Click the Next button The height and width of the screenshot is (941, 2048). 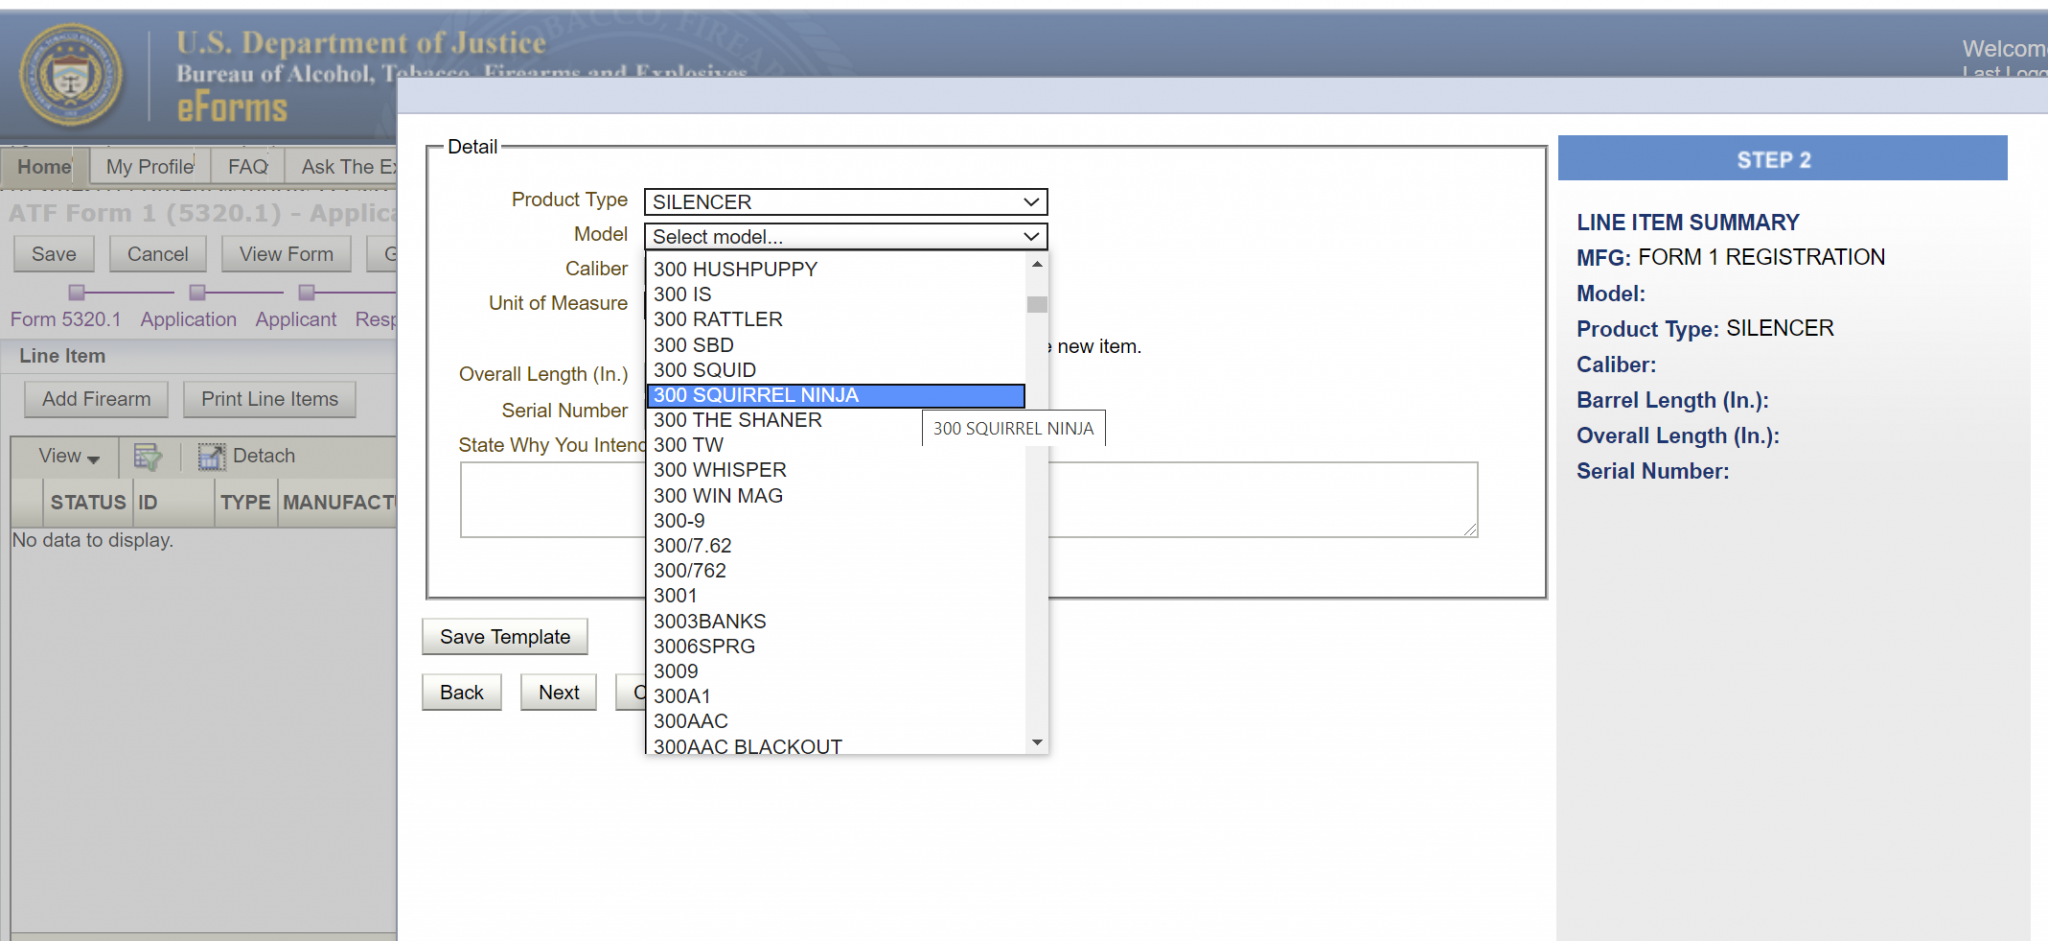(x=559, y=692)
